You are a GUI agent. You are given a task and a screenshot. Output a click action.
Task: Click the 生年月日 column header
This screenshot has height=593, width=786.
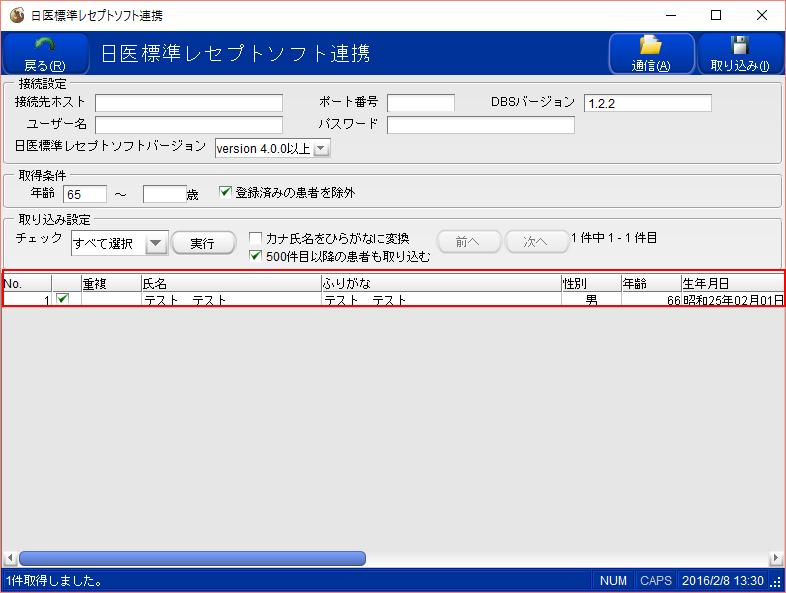732,284
